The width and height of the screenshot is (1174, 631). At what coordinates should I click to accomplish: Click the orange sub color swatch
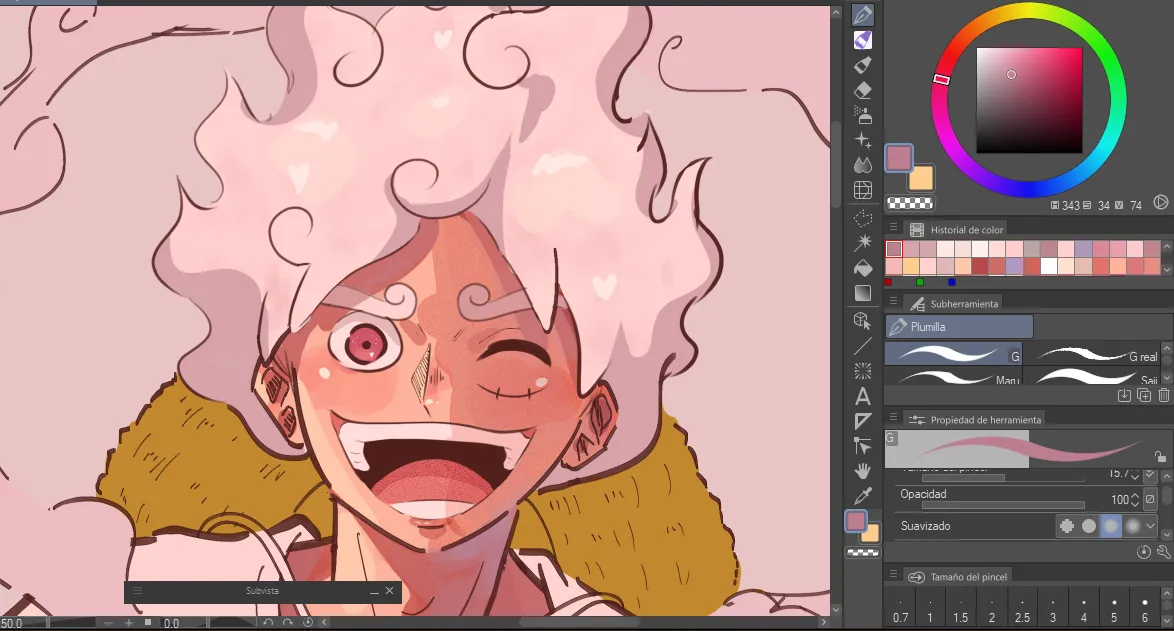922,180
